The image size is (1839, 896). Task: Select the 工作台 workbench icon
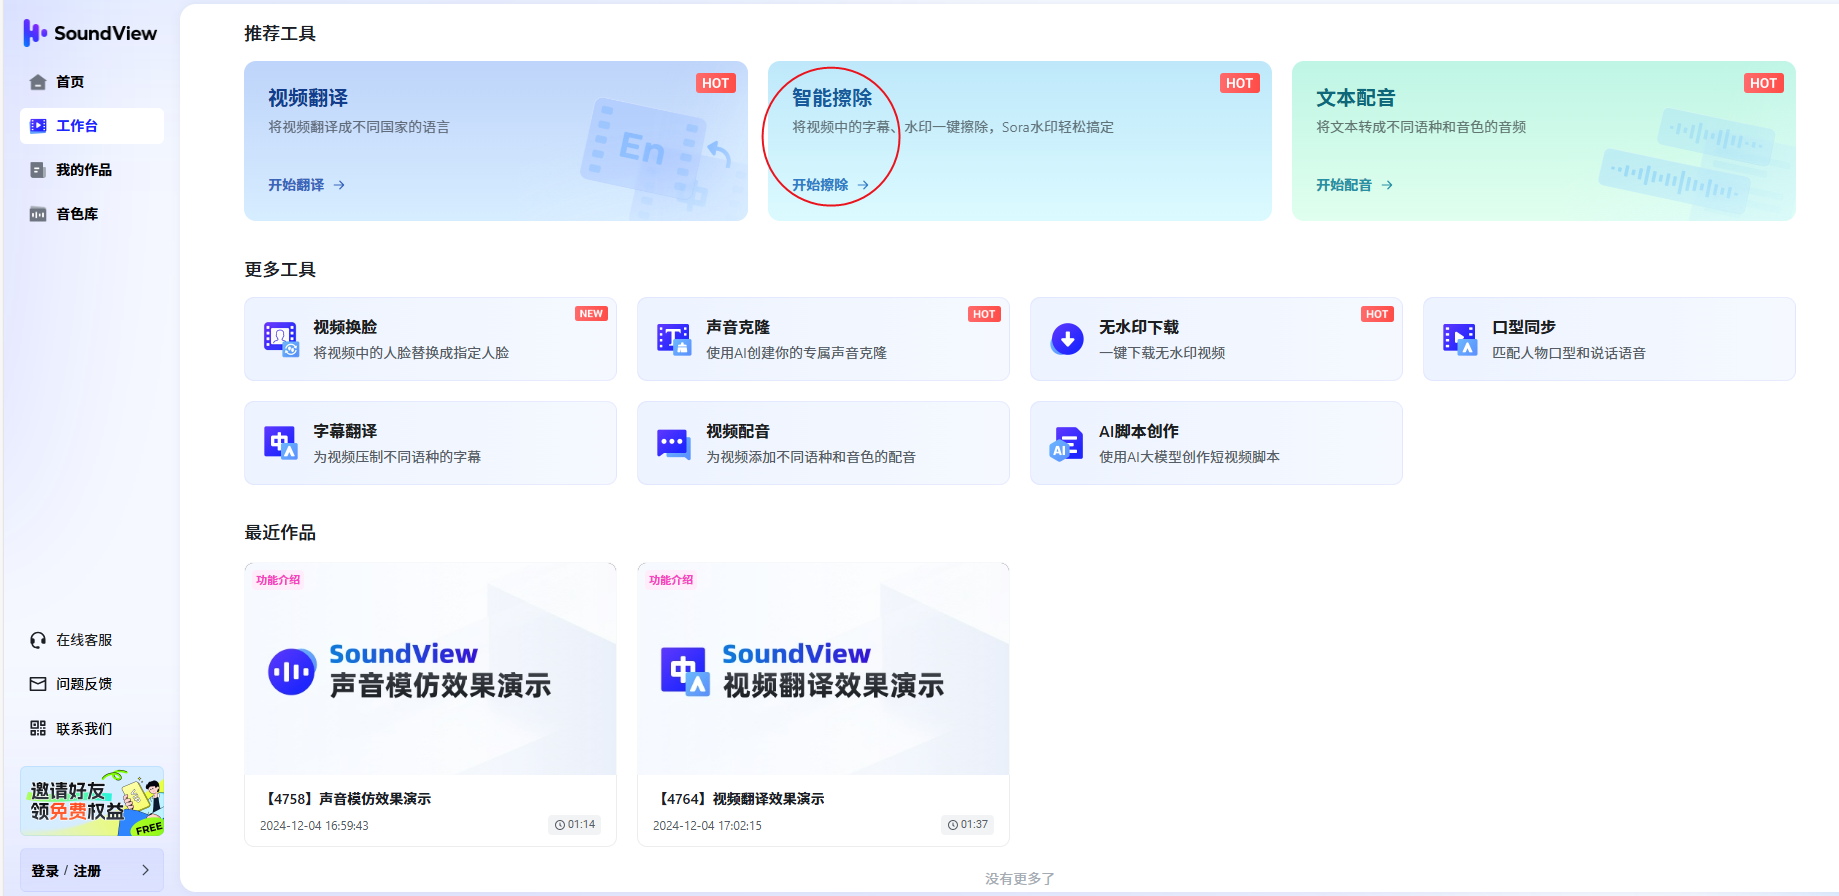(x=38, y=126)
